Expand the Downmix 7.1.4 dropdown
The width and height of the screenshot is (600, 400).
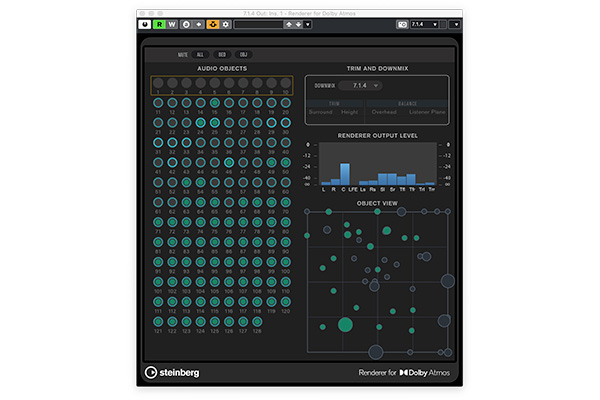click(361, 85)
